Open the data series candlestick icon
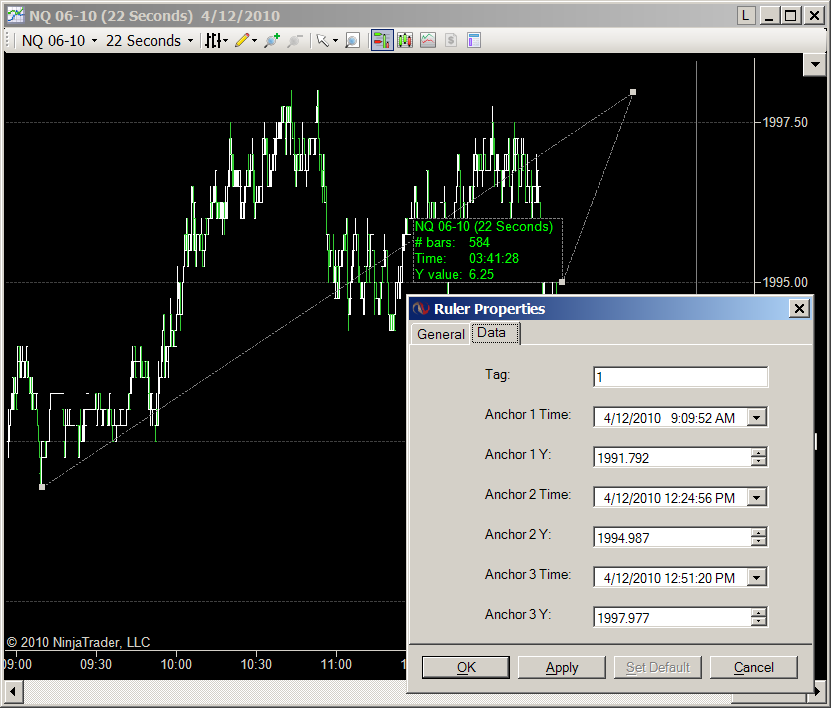The image size is (831, 708). 405,40
